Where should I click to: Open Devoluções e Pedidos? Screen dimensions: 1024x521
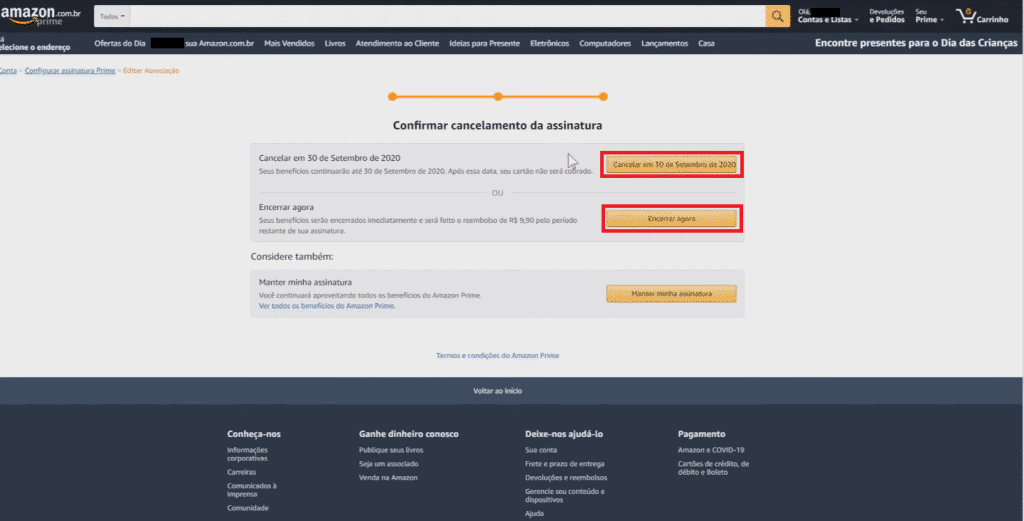tap(886, 16)
